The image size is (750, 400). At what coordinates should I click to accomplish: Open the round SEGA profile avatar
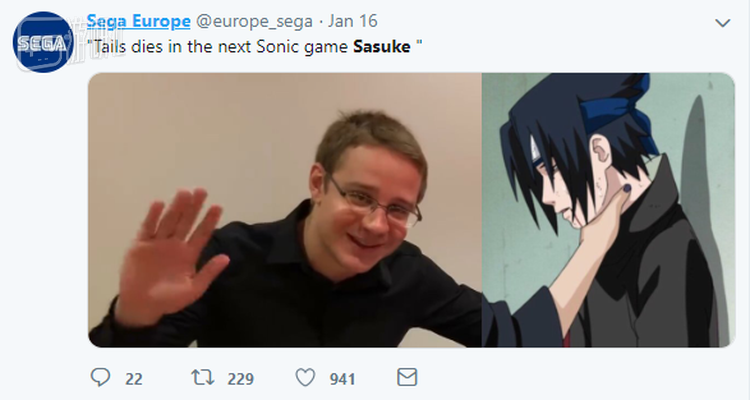(x=44, y=42)
